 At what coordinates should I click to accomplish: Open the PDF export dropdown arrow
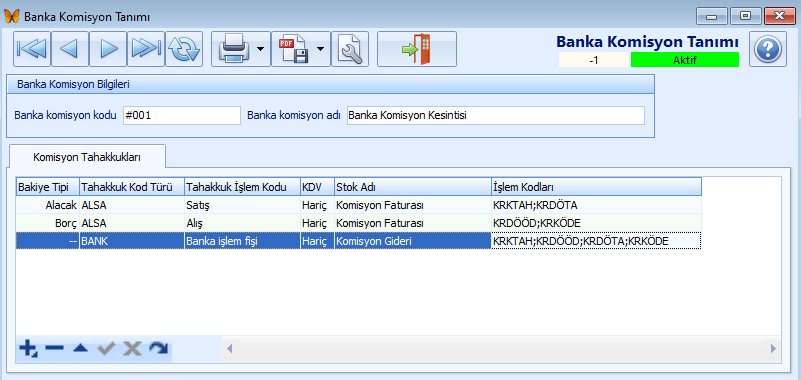pos(321,49)
